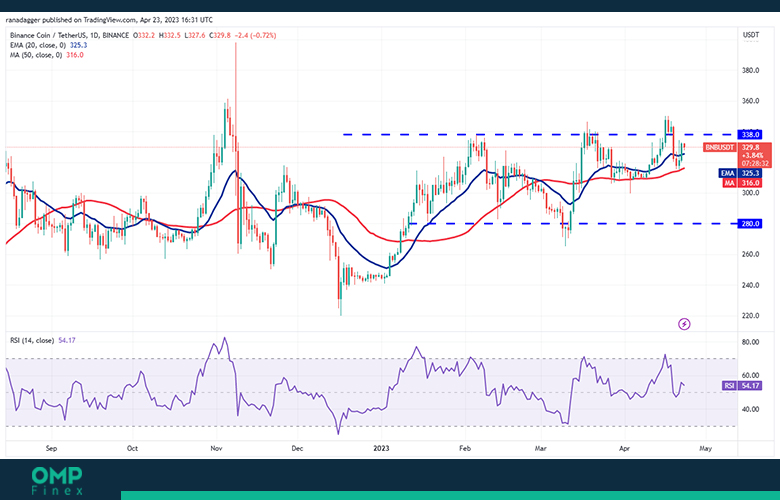Click the Mar label on time axis

pyautogui.click(x=540, y=448)
